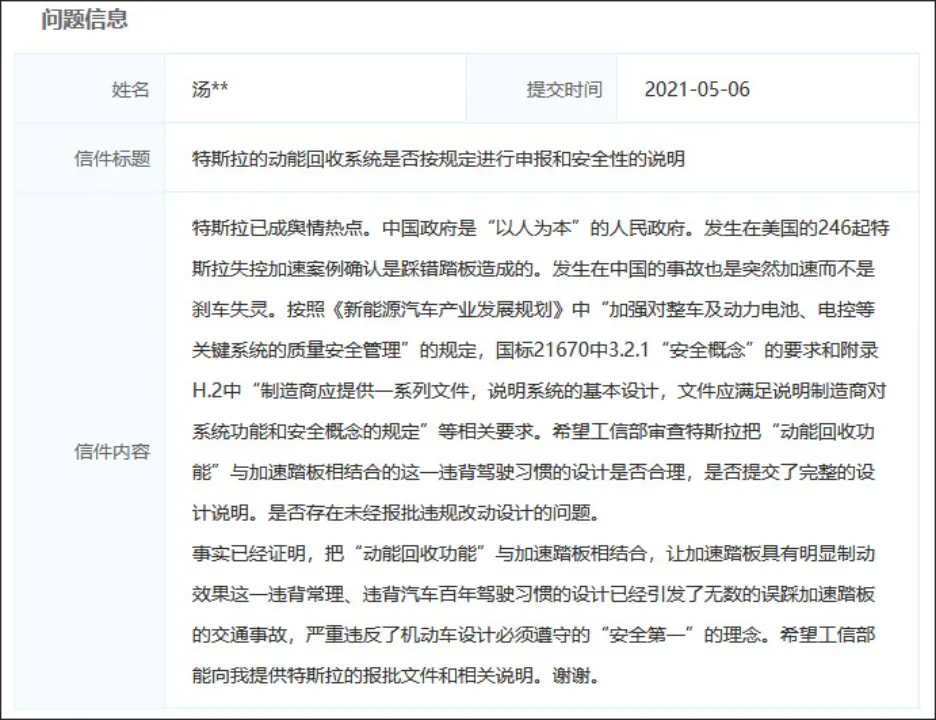Select the 姓名 label cell
This screenshot has width=936, height=720.
(x=90, y=89)
